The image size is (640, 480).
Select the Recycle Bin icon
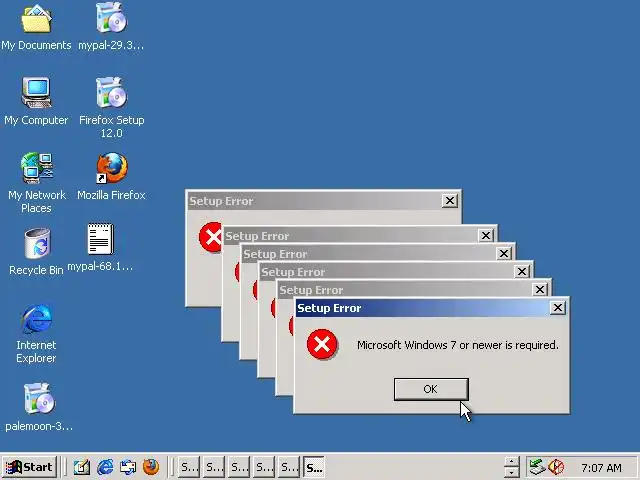[37, 244]
